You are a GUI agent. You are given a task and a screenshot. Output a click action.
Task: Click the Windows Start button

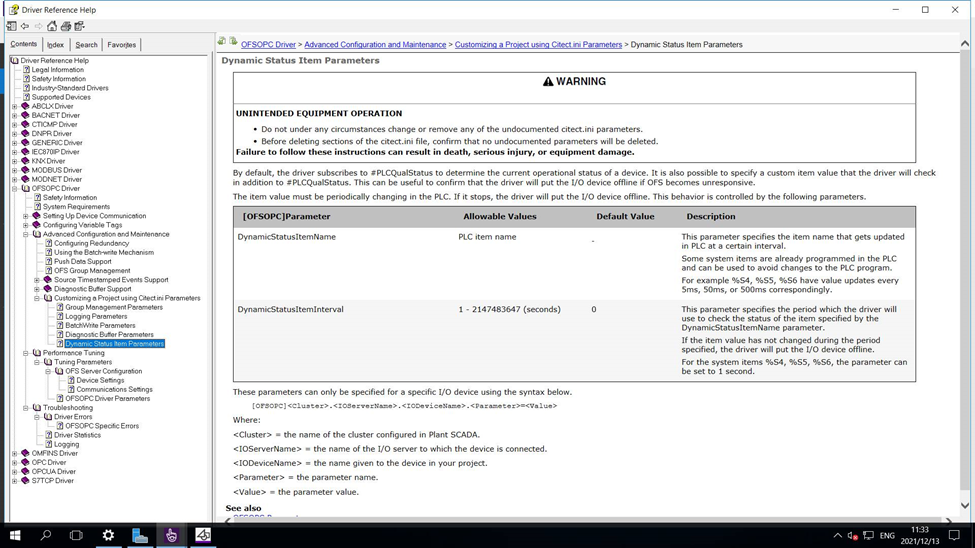coord(15,536)
